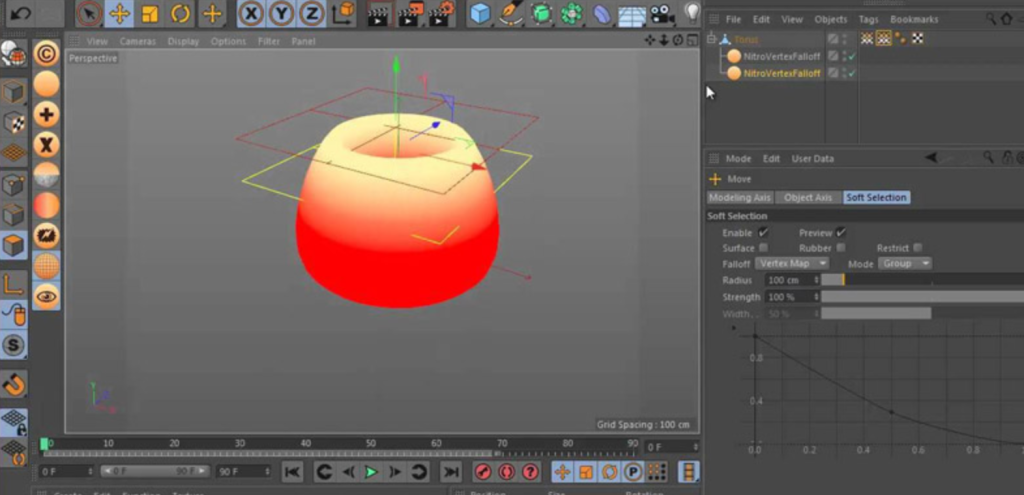
Task: Jump to the end of animation
Action: (450, 471)
